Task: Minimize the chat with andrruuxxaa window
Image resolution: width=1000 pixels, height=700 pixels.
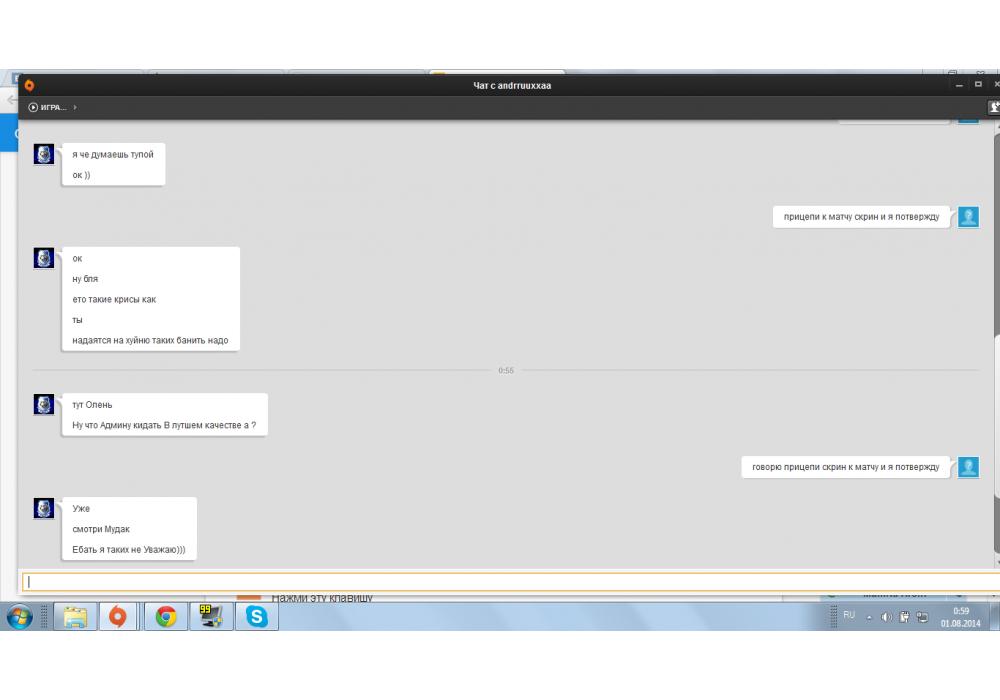Action: click(959, 85)
